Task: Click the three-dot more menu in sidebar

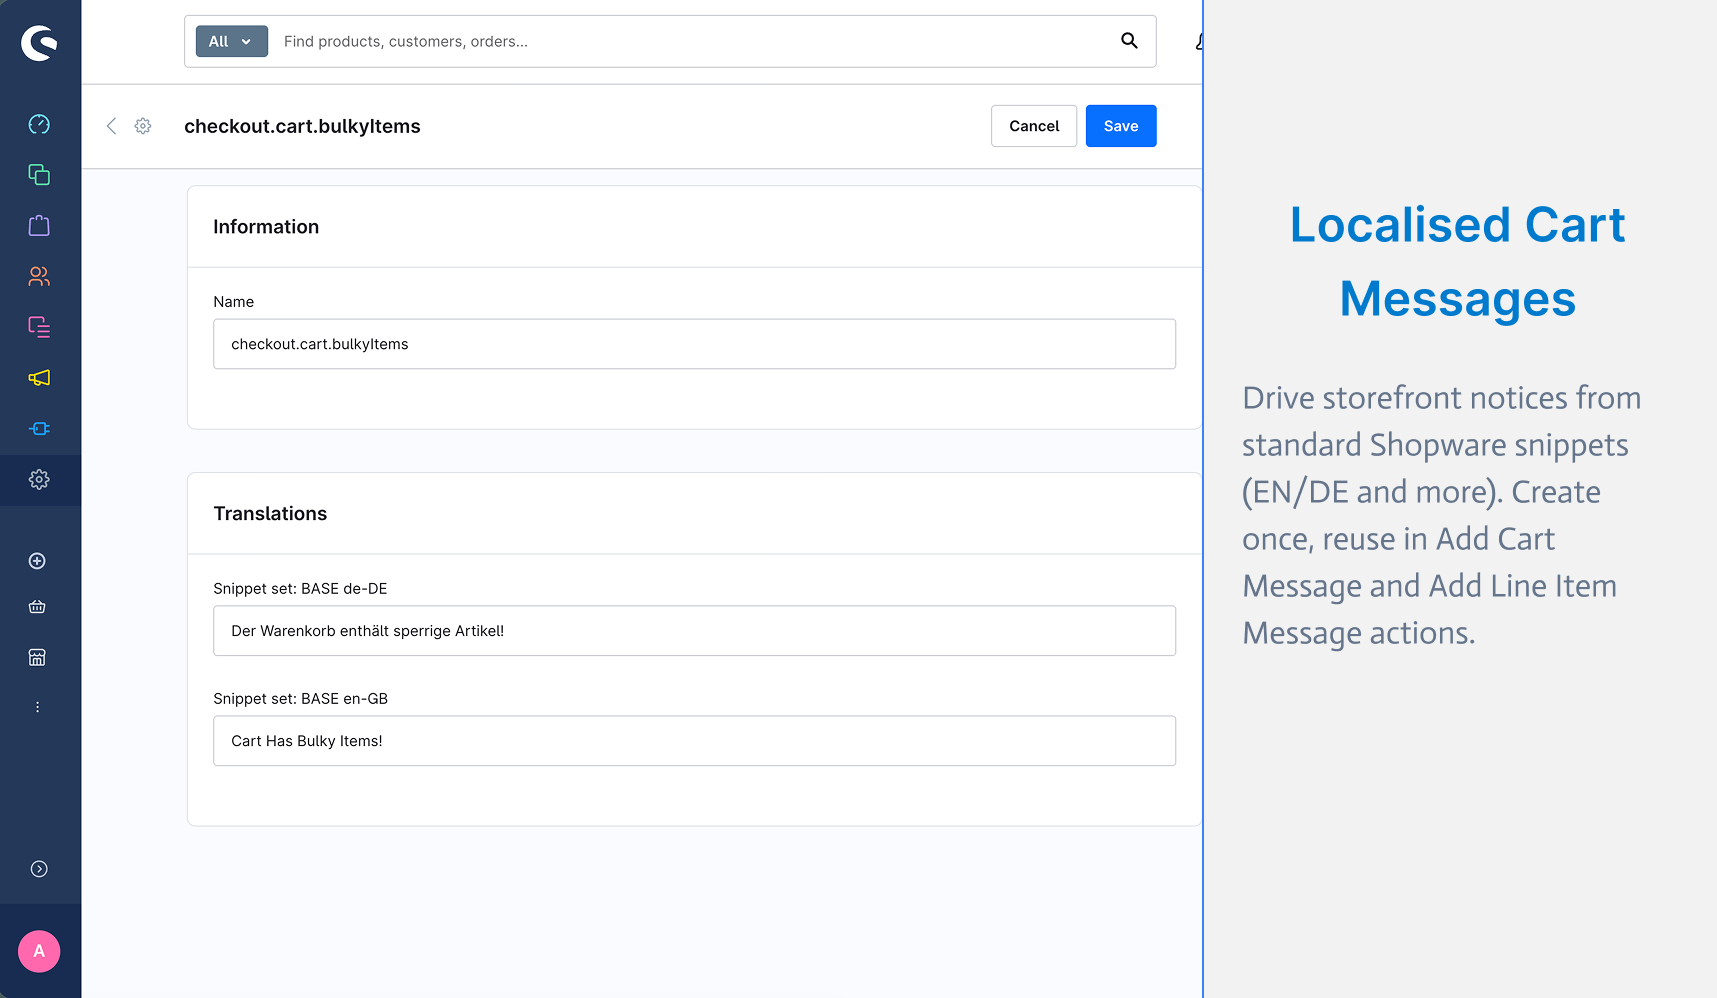Action: click(x=37, y=707)
